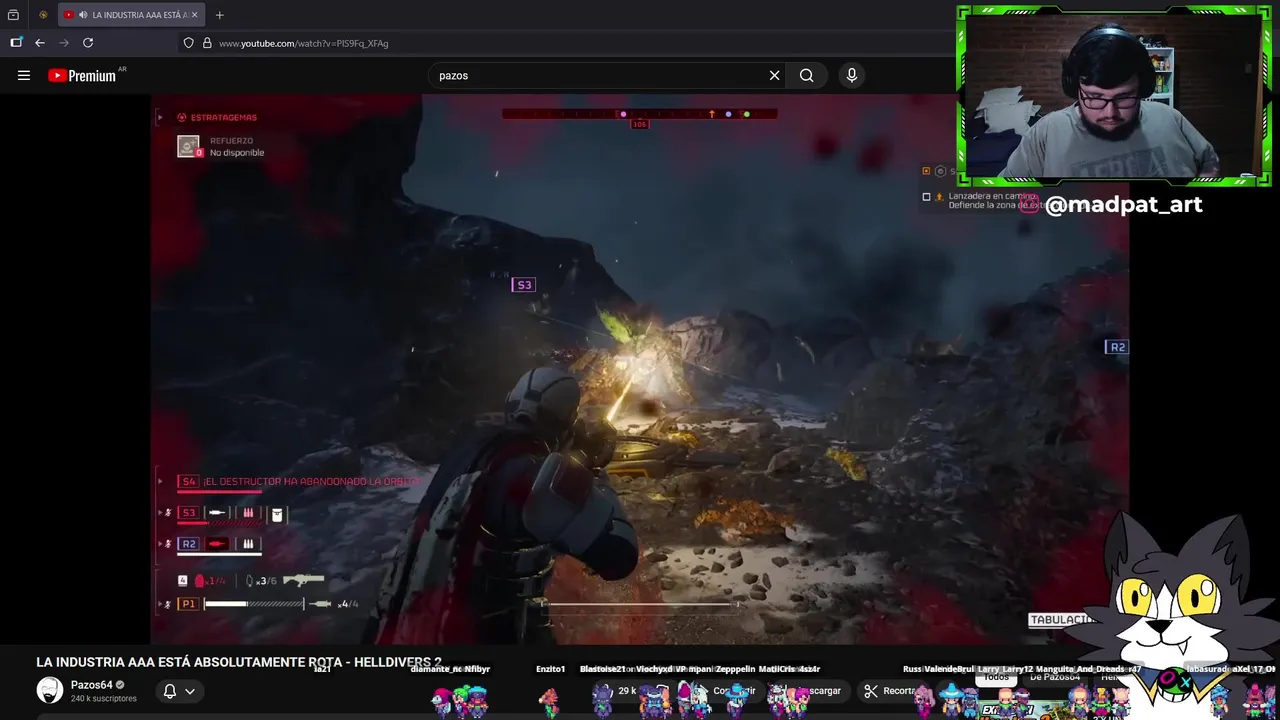This screenshot has width=1280, height=720.
Task: Click the youtube.com address bar URL
Action: click(x=304, y=43)
